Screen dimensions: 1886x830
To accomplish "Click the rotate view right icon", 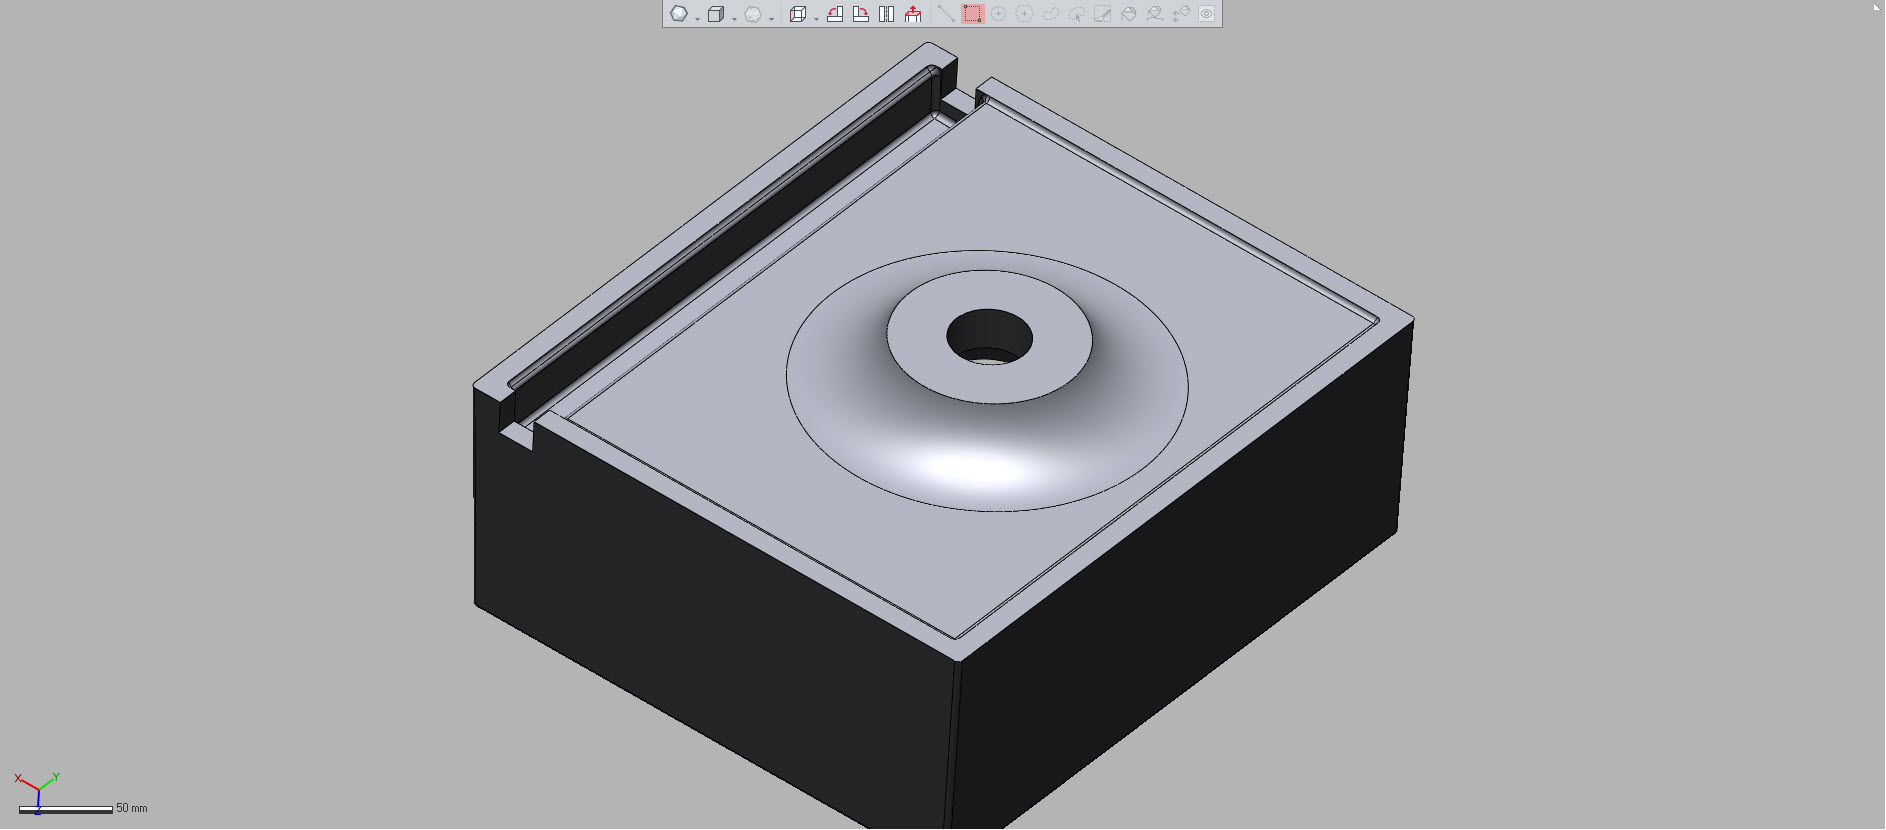I will click(861, 14).
